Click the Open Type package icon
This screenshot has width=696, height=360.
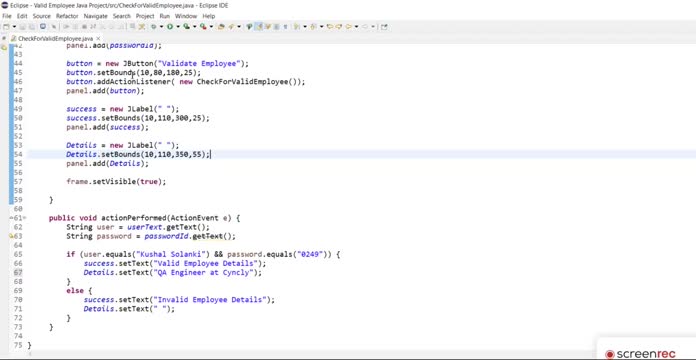[x=221, y=27]
